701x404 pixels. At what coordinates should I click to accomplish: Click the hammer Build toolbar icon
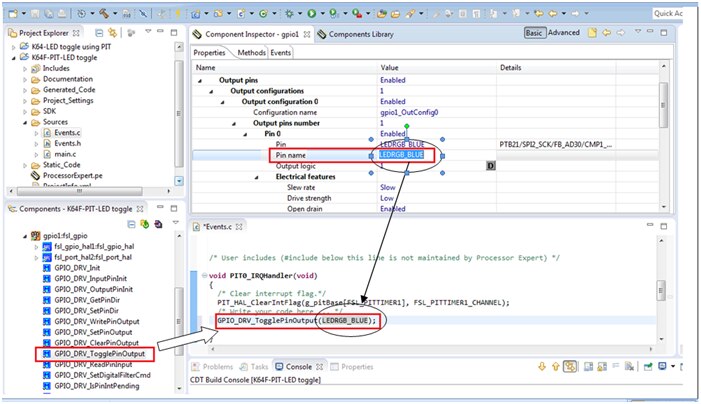coord(104,14)
